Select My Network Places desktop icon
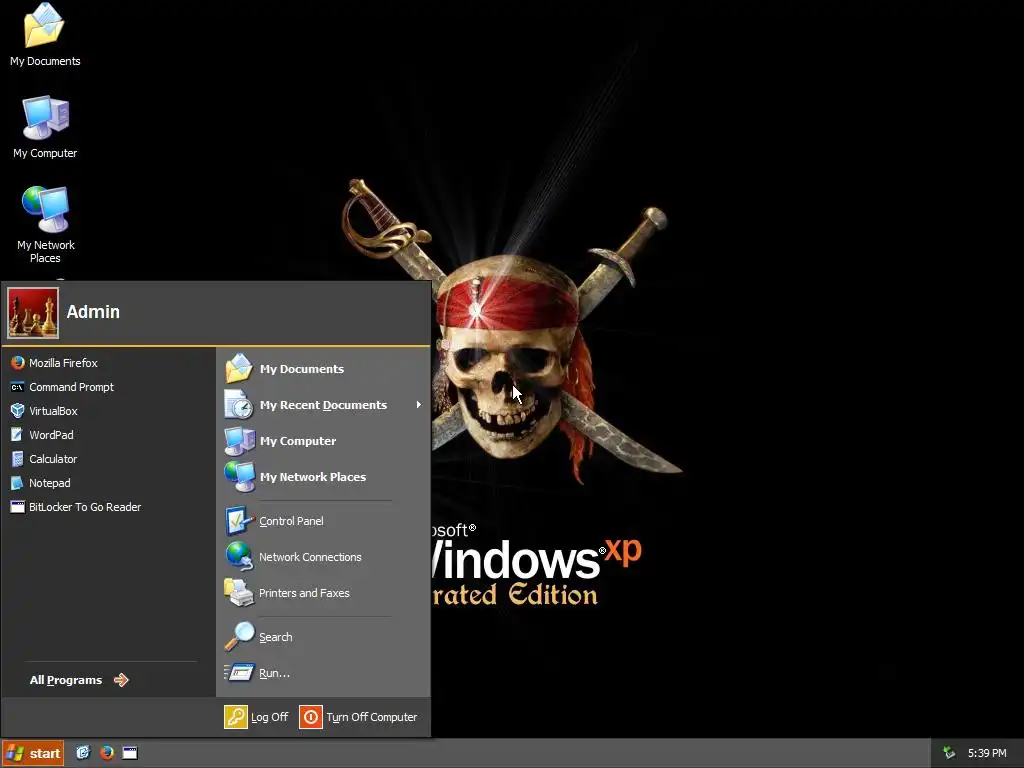The image size is (1024, 768). (x=46, y=224)
